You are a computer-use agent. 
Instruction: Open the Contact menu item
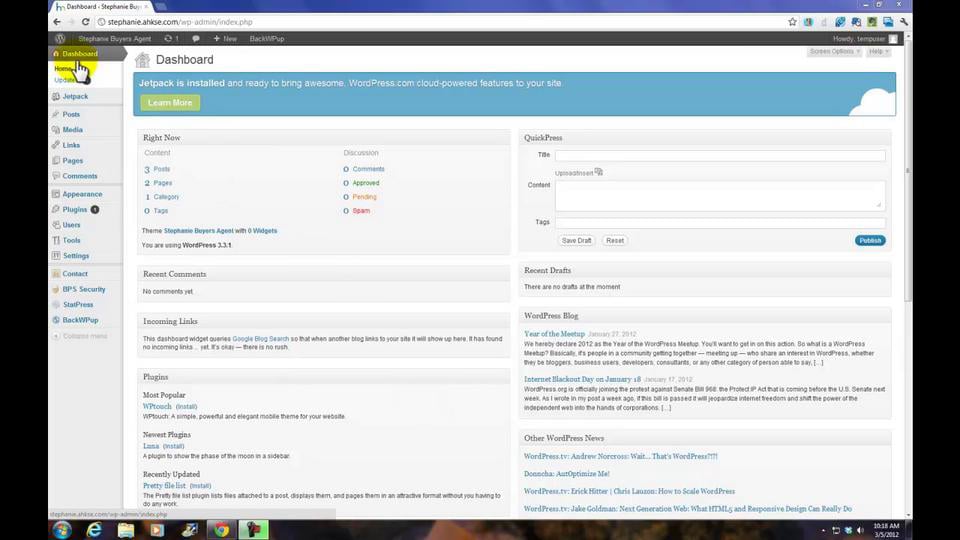tap(75, 274)
